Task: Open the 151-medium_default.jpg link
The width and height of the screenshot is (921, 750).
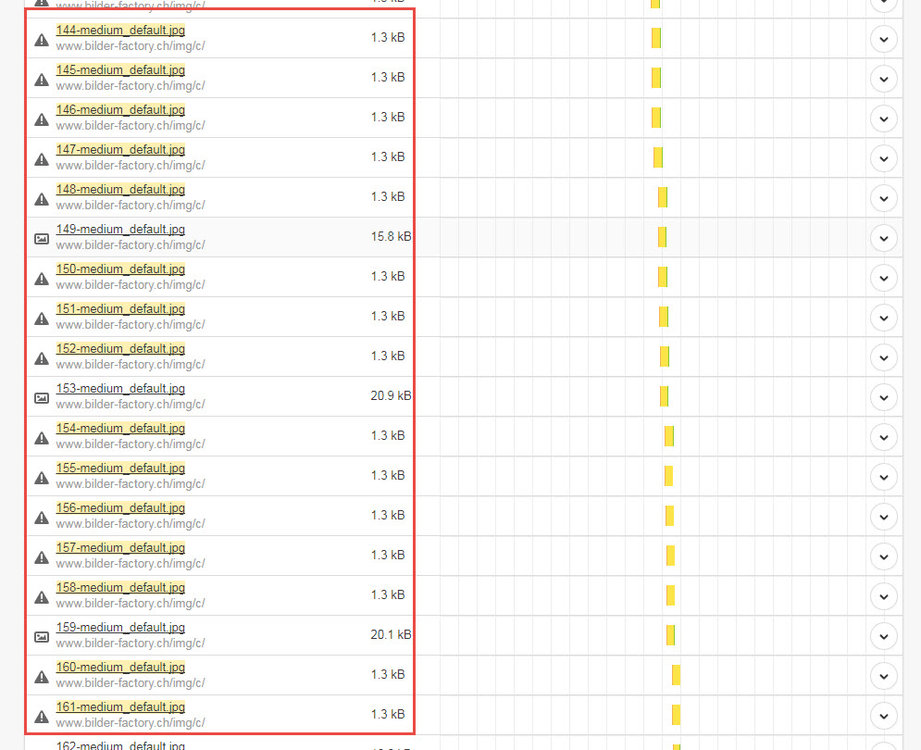Action: (x=120, y=309)
